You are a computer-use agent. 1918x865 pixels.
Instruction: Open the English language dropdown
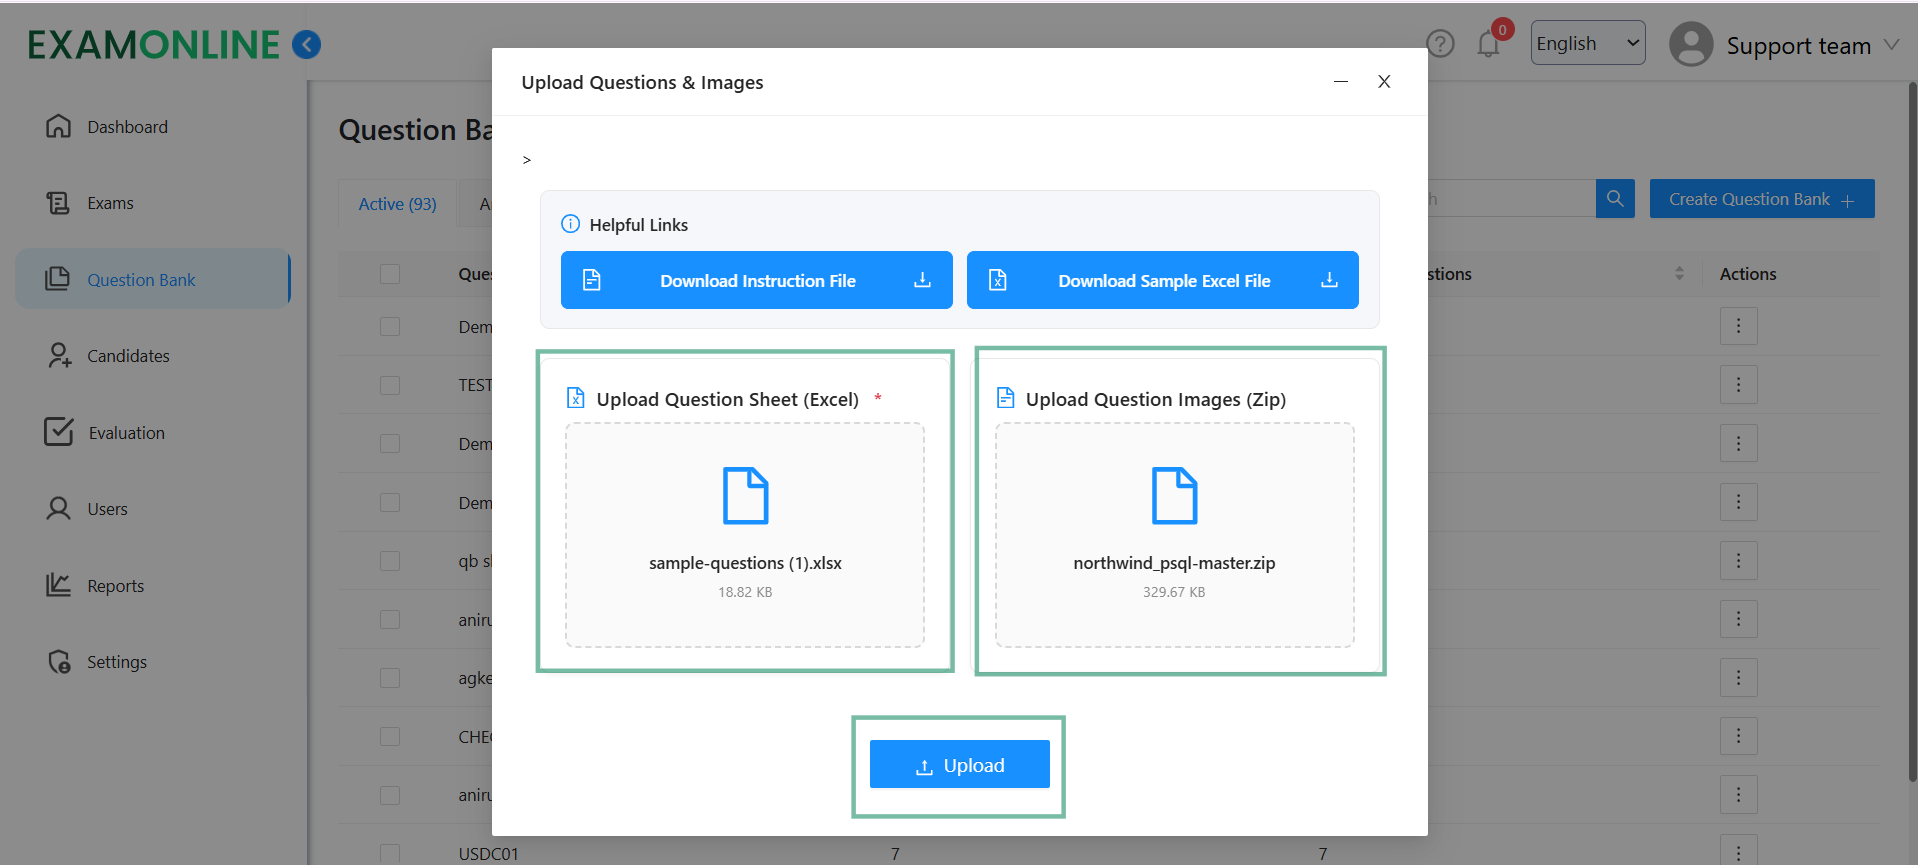(x=1587, y=44)
